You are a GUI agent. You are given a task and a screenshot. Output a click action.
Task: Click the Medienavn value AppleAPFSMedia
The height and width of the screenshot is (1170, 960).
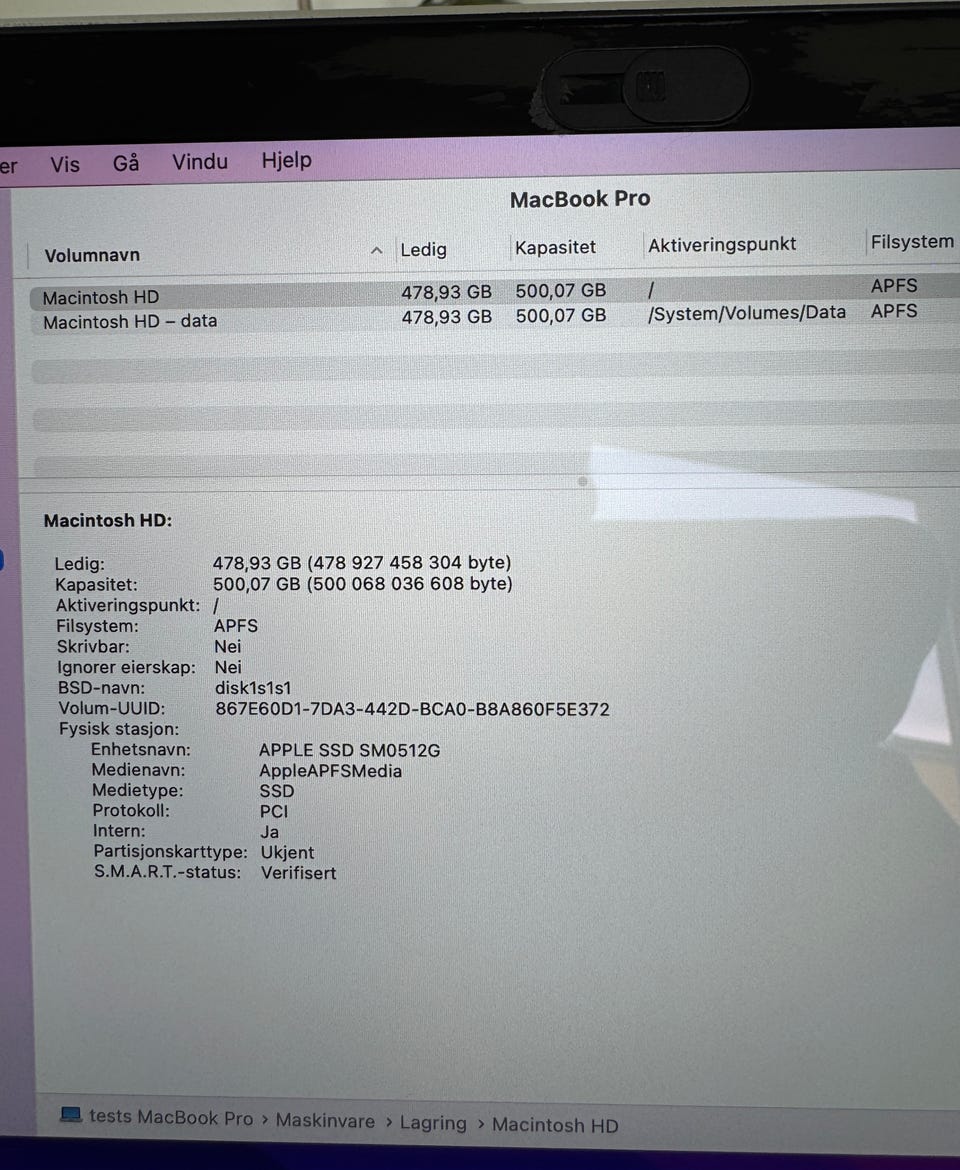pos(330,771)
